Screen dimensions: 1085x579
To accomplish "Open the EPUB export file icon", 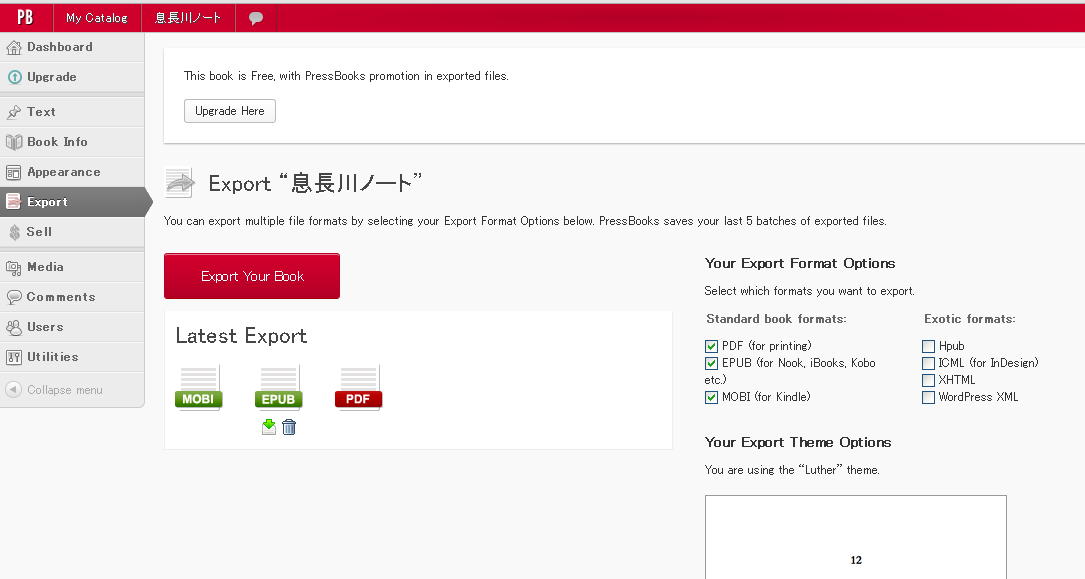I will (x=278, y=388).
